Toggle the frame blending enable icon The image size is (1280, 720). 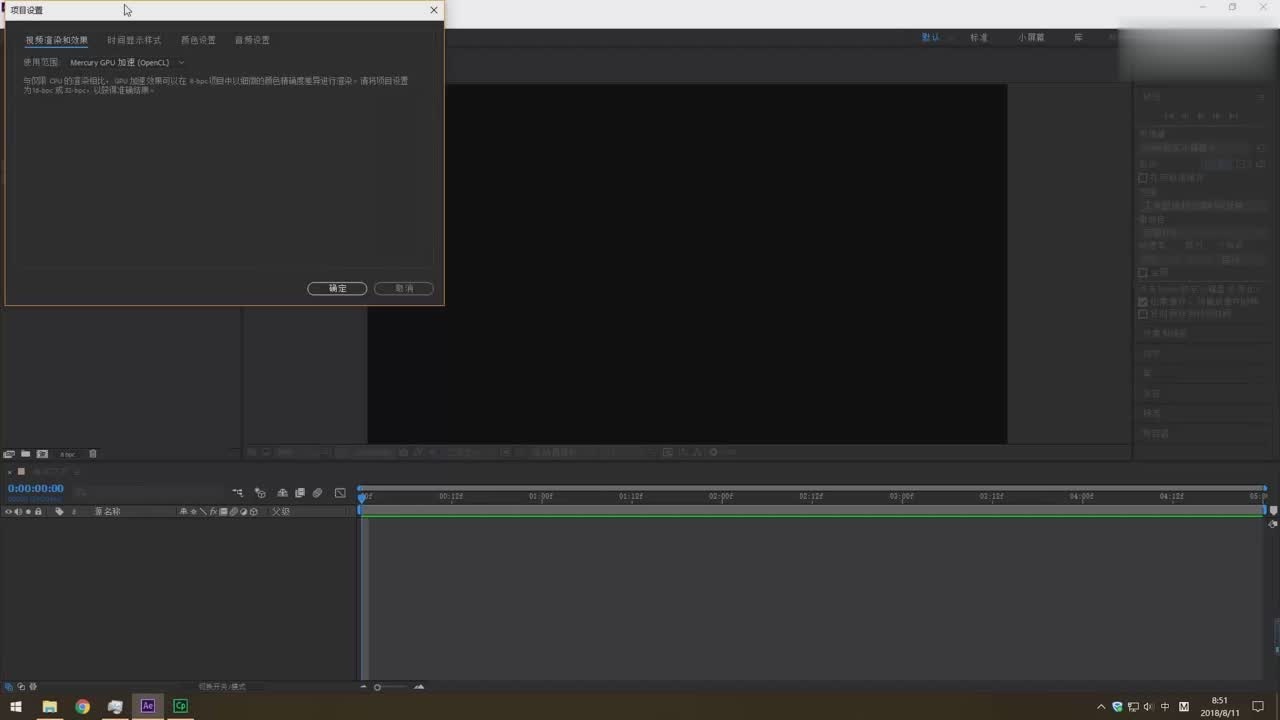tap(299, 493)
